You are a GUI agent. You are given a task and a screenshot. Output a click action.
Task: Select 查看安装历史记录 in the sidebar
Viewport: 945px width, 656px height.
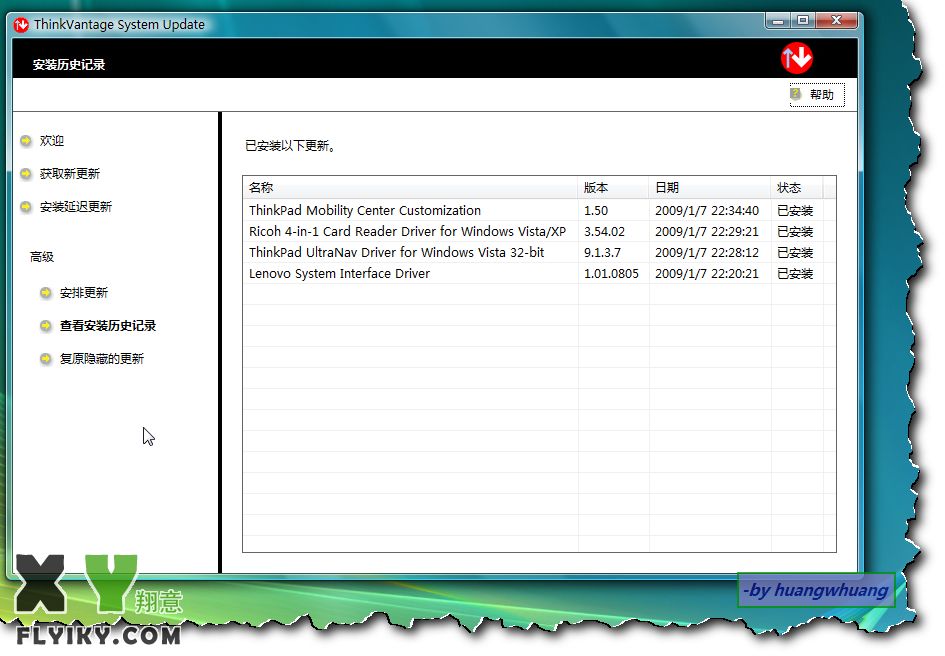pos(108,326)
